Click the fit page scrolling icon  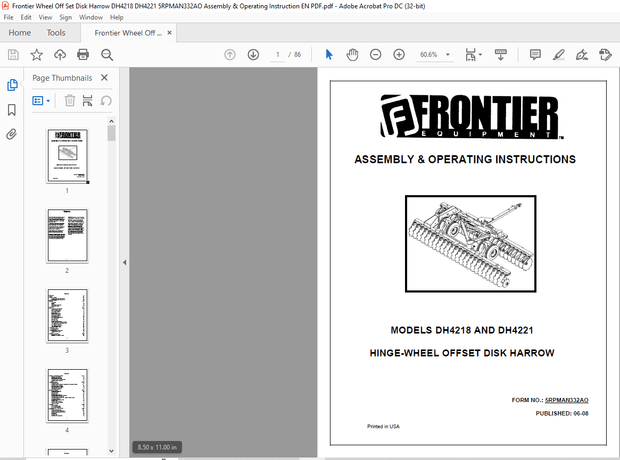[471, 55]
